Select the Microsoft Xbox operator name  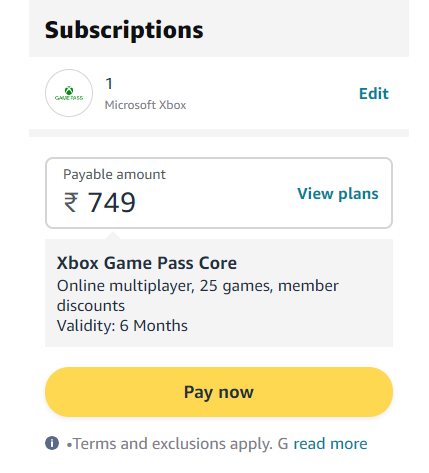[145, 105]
